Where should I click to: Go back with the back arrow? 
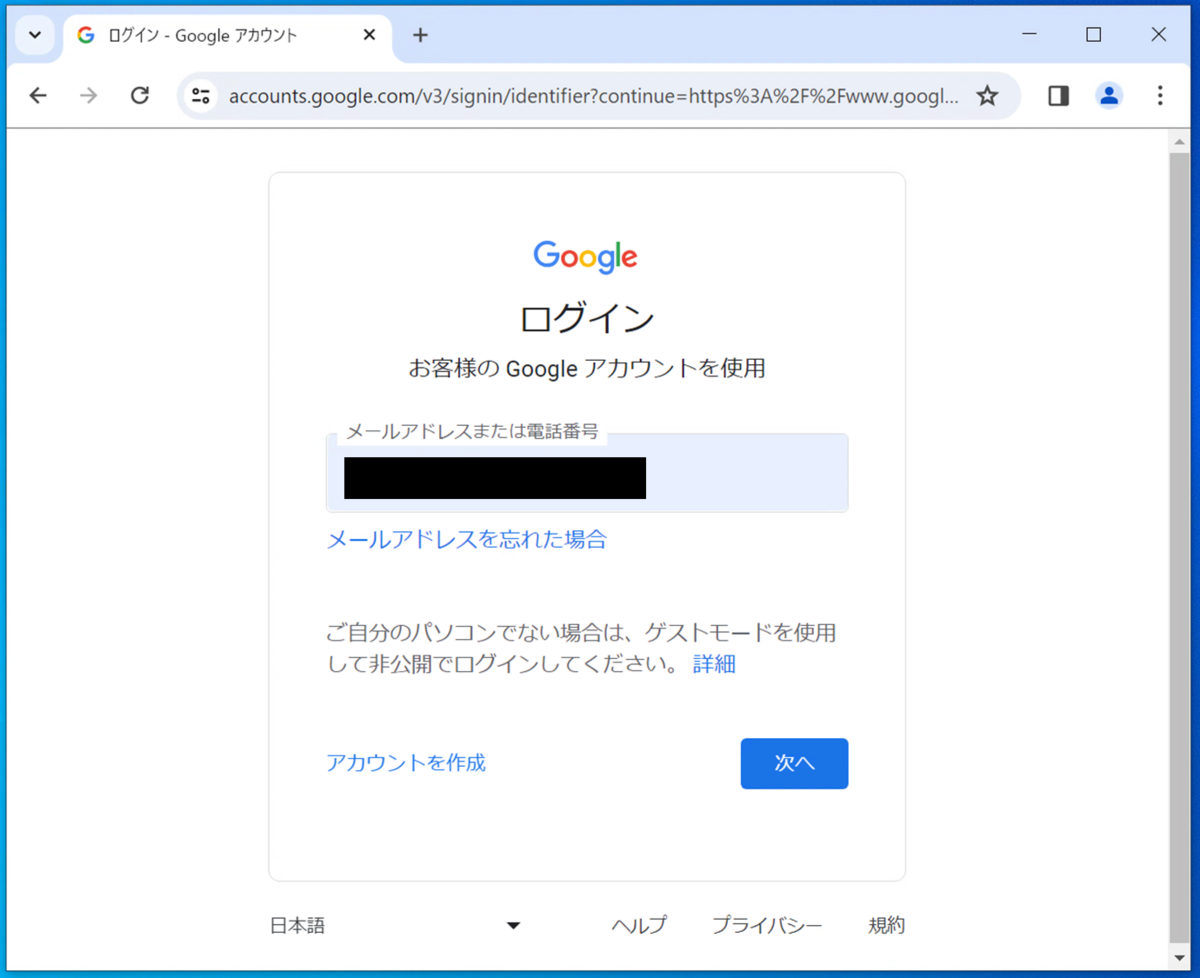[38, 95]
